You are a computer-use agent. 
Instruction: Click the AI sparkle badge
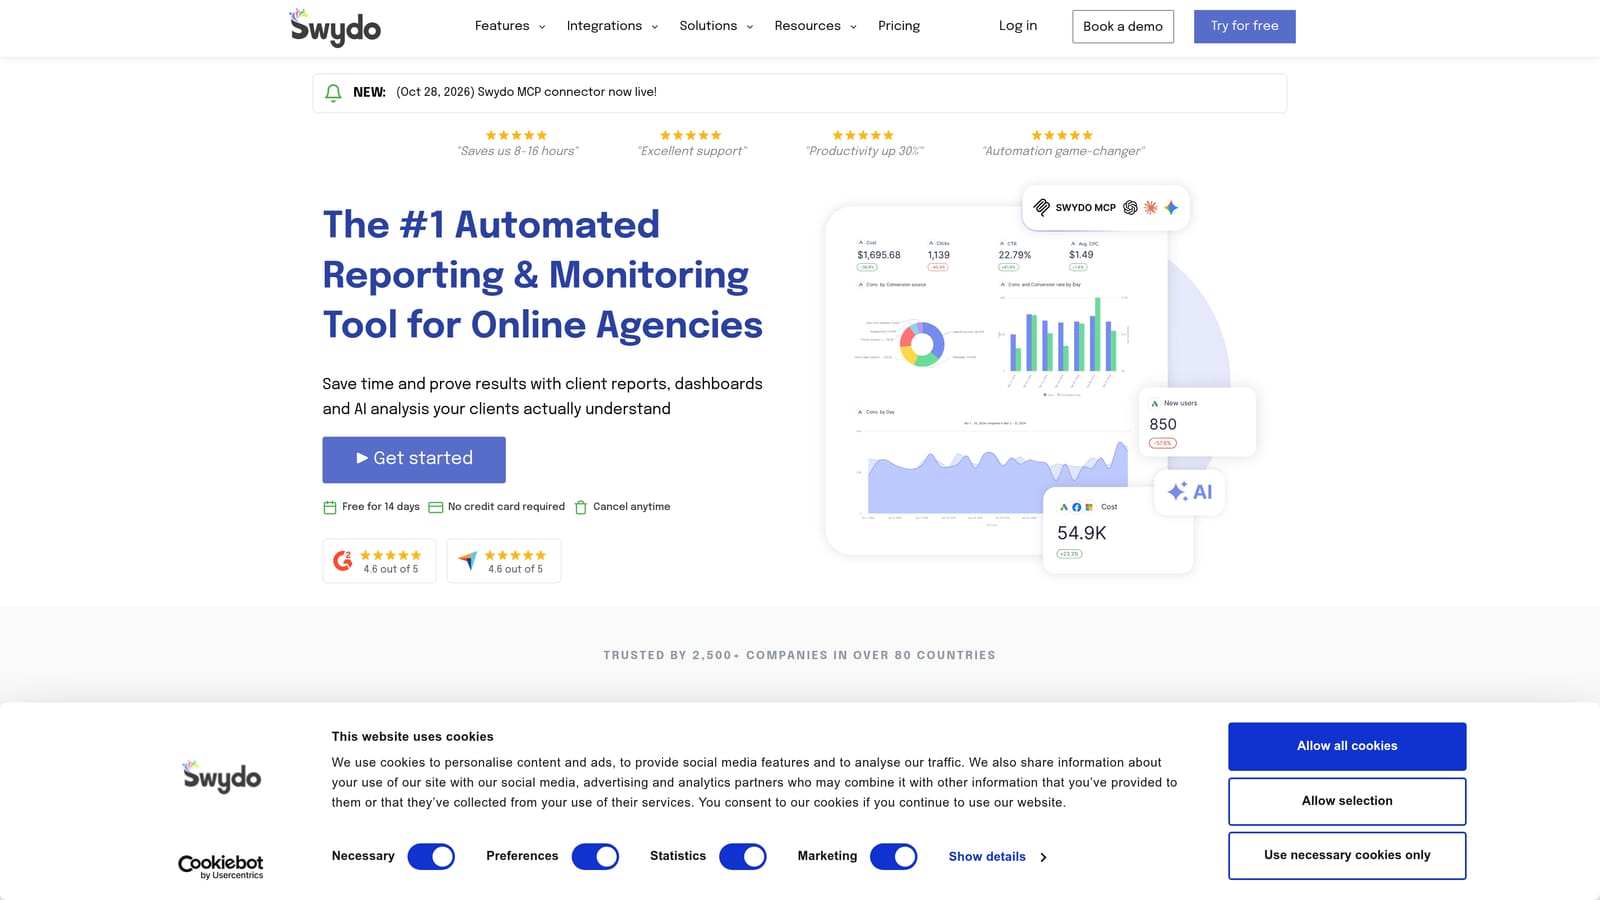click(x=1190, y=492)
